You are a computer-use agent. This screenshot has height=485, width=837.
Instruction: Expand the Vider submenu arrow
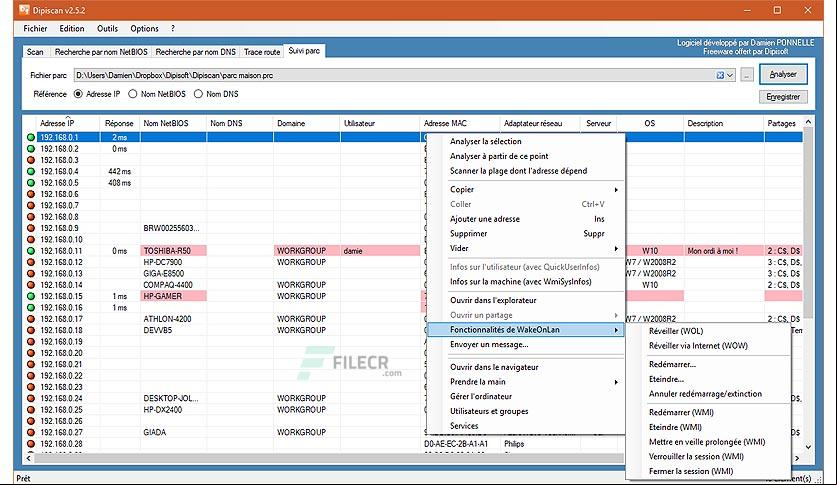[x=616, y=248]
